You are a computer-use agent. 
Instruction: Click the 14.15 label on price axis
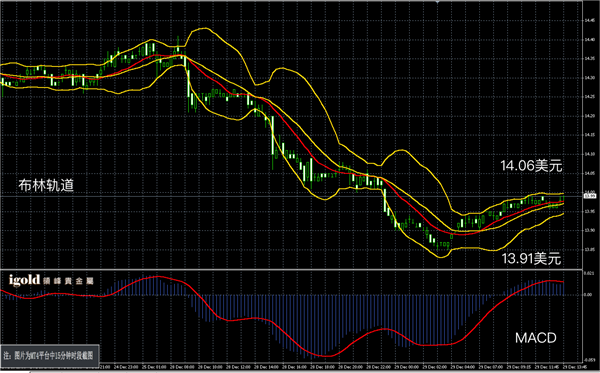coord(589,135)
